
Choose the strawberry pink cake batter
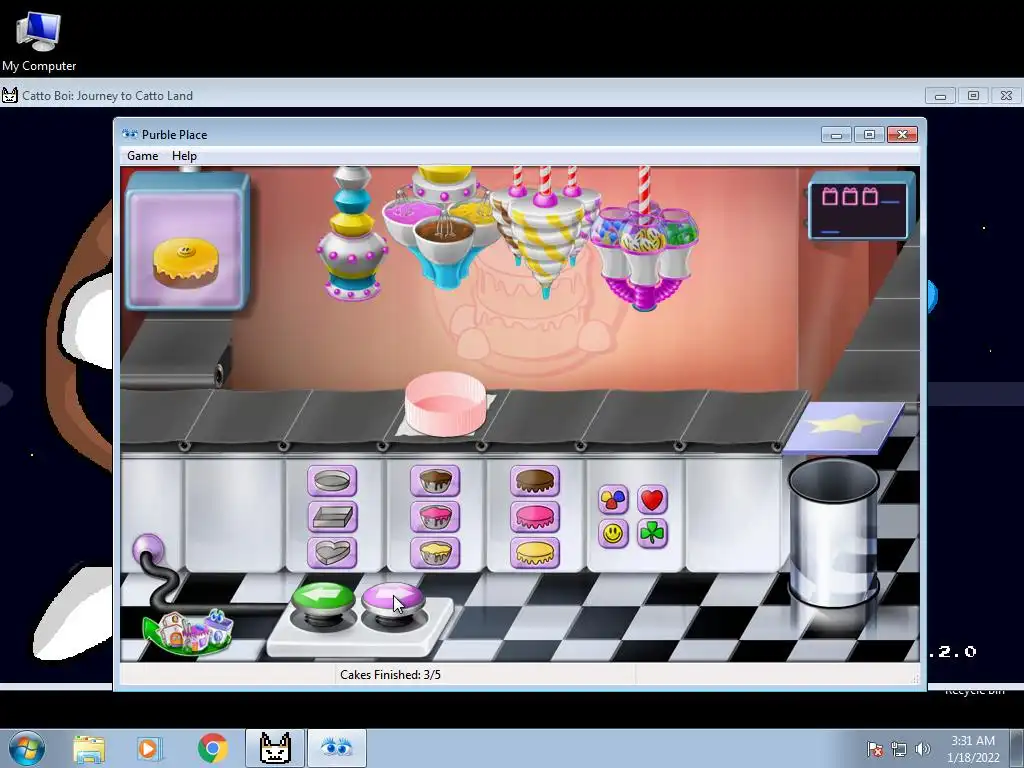point(435,517)
